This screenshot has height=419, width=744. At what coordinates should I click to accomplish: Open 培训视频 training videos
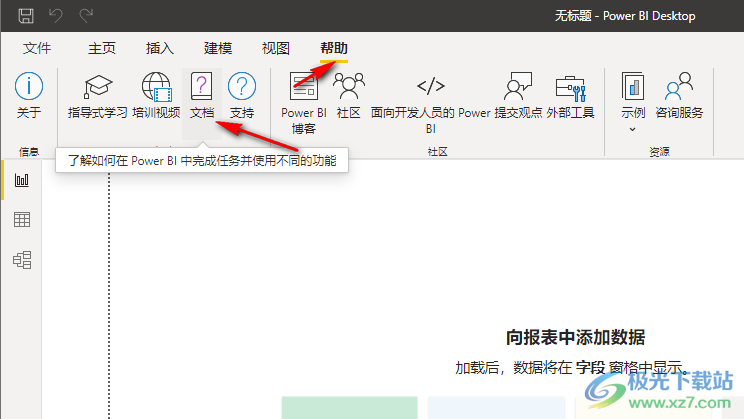coord(156,95)
